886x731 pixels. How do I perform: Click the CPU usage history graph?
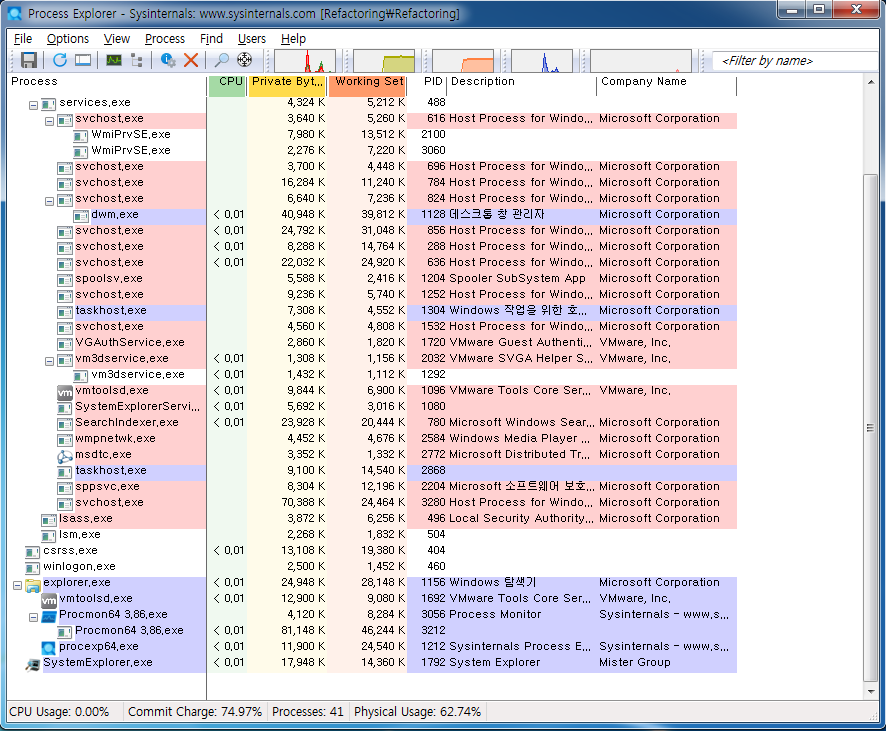pos(305,61)
